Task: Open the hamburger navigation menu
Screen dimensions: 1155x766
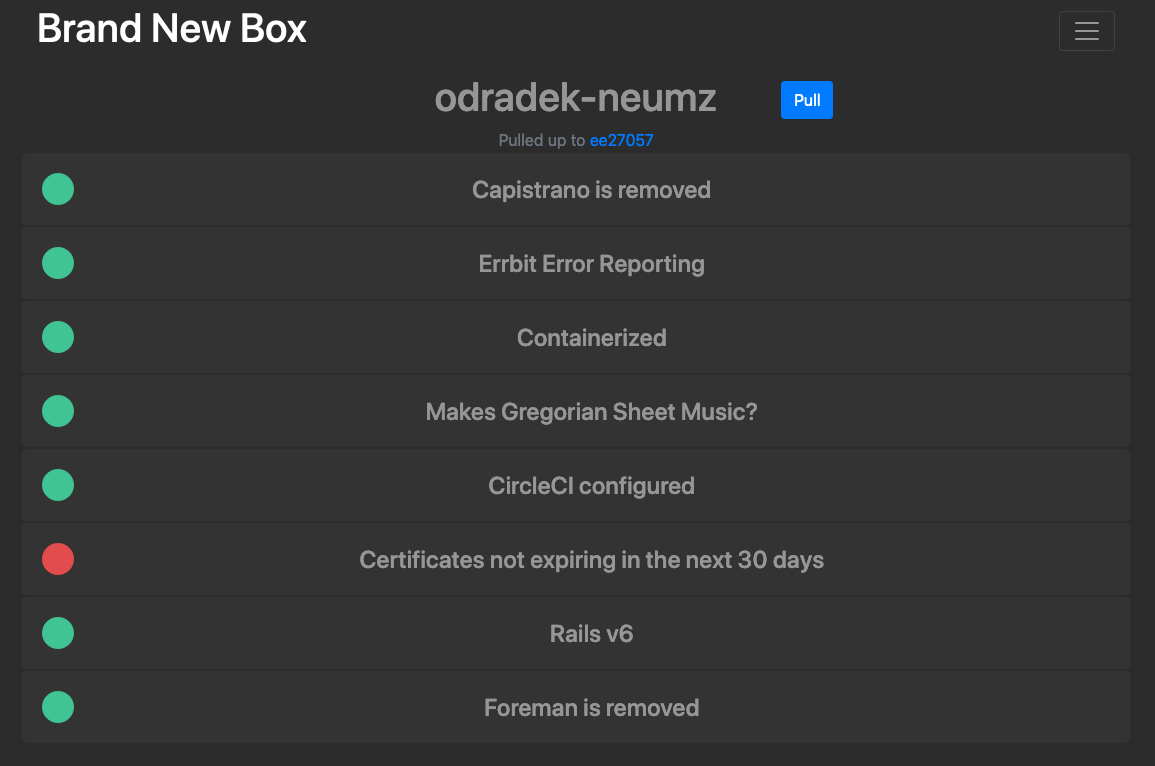Action: [x=1086, y=31]
